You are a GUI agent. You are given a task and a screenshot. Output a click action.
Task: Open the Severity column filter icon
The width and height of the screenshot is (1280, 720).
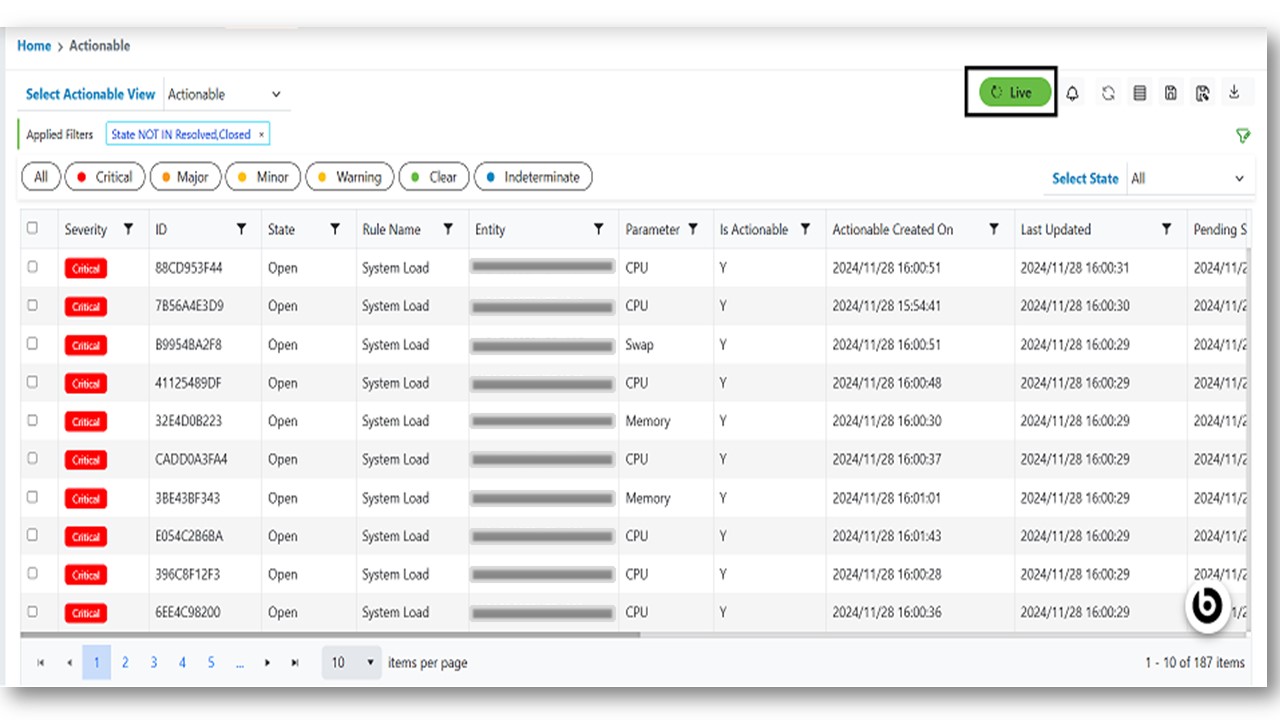point(128,229)
